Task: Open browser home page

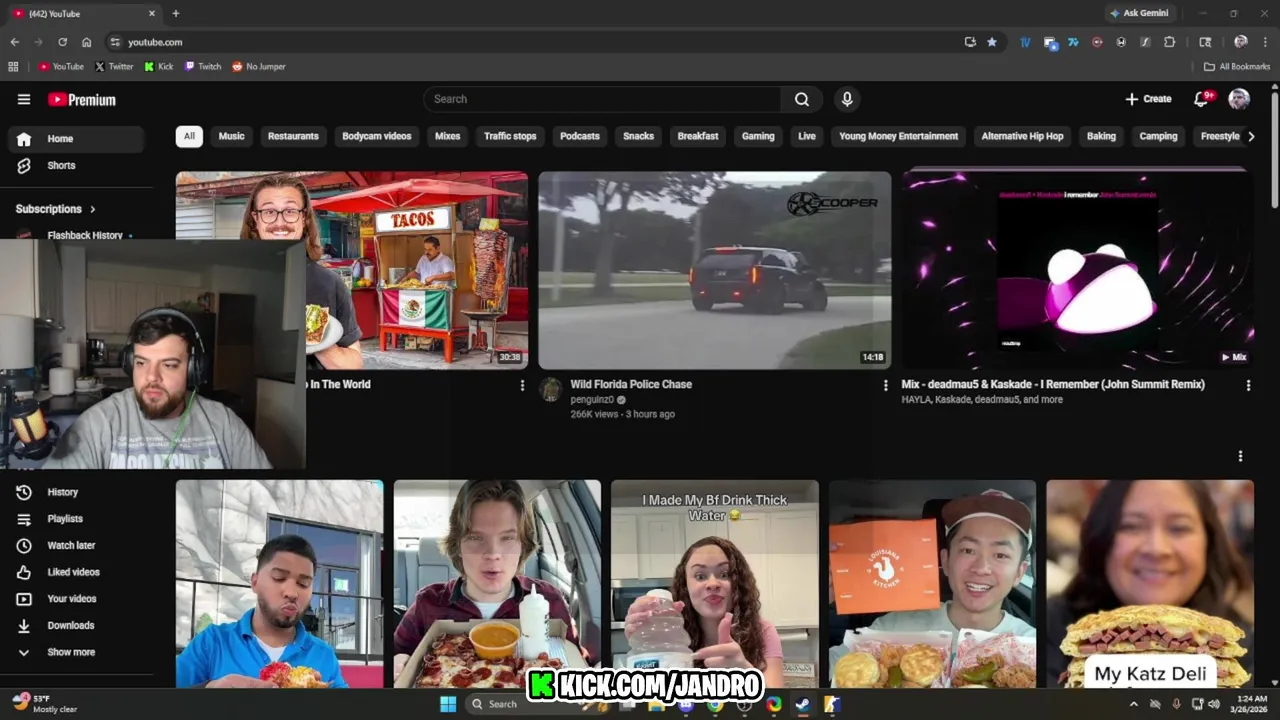Action: click(x=86, y=42)
